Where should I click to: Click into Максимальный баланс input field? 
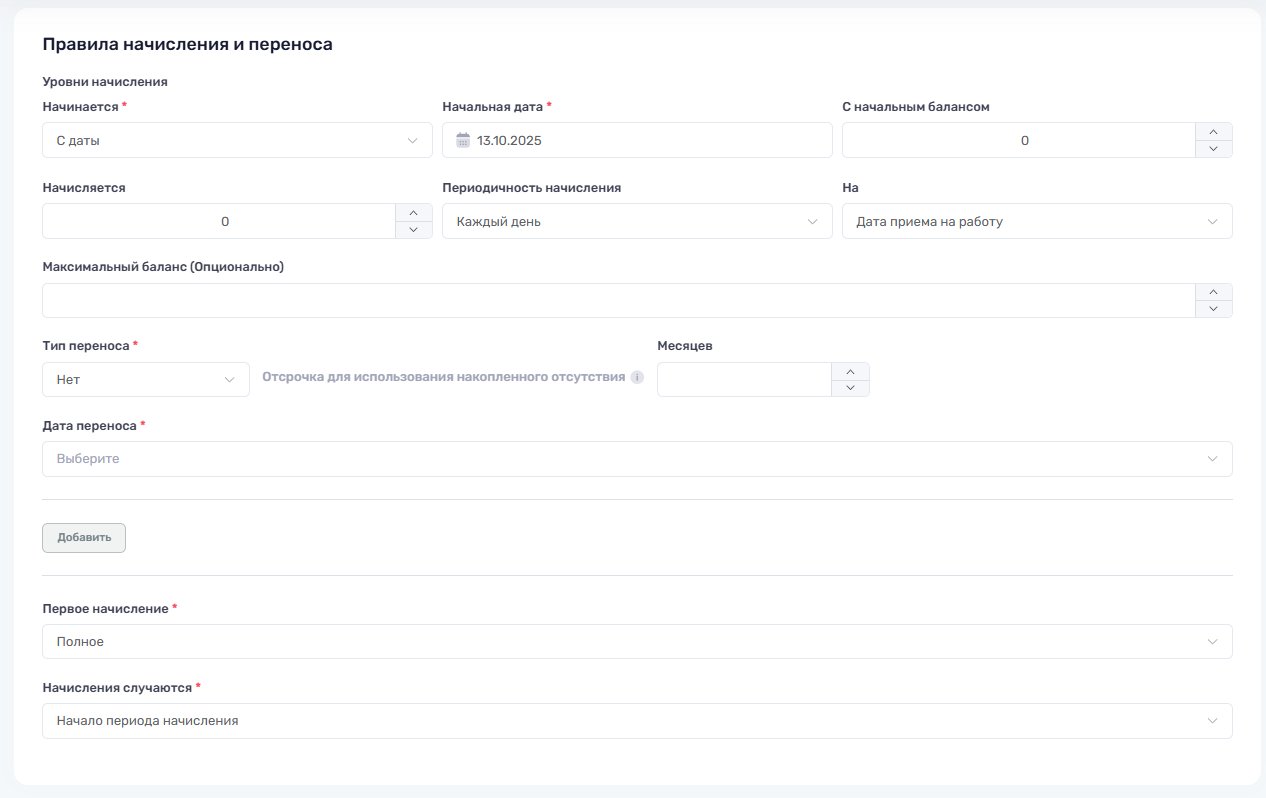(618, 301)
